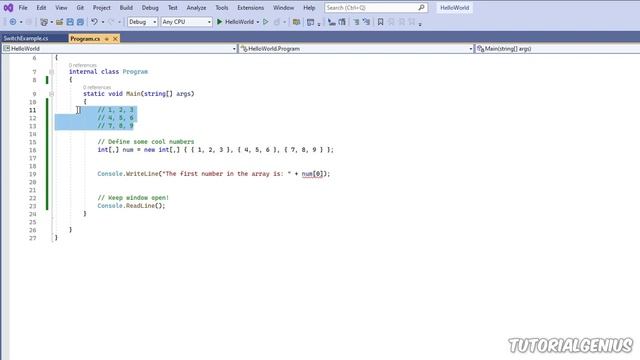Uncomment the selected lines icon

click(366, 22)
